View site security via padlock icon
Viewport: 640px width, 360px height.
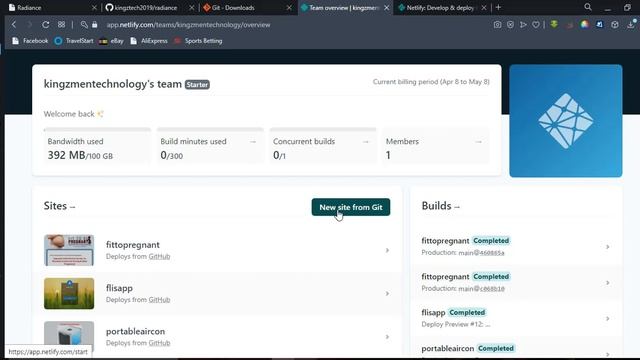click(95, 24)
